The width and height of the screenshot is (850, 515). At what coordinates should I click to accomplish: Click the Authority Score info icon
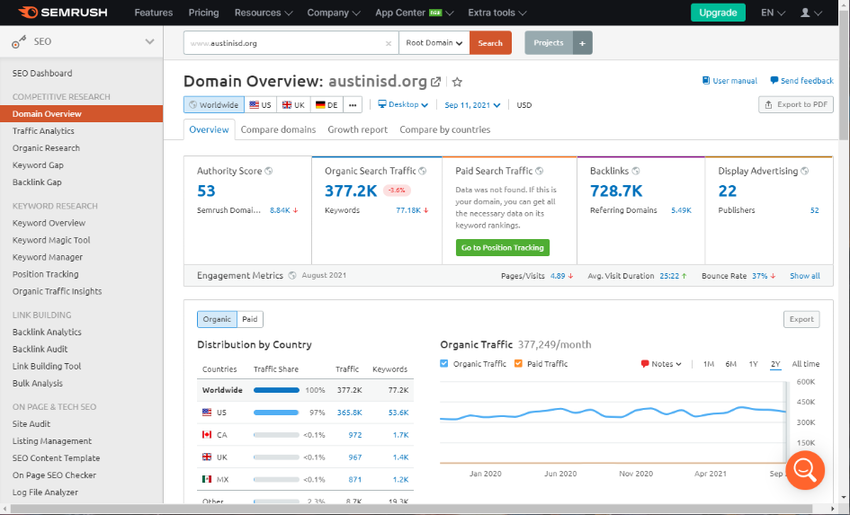[x=269, y=171]
